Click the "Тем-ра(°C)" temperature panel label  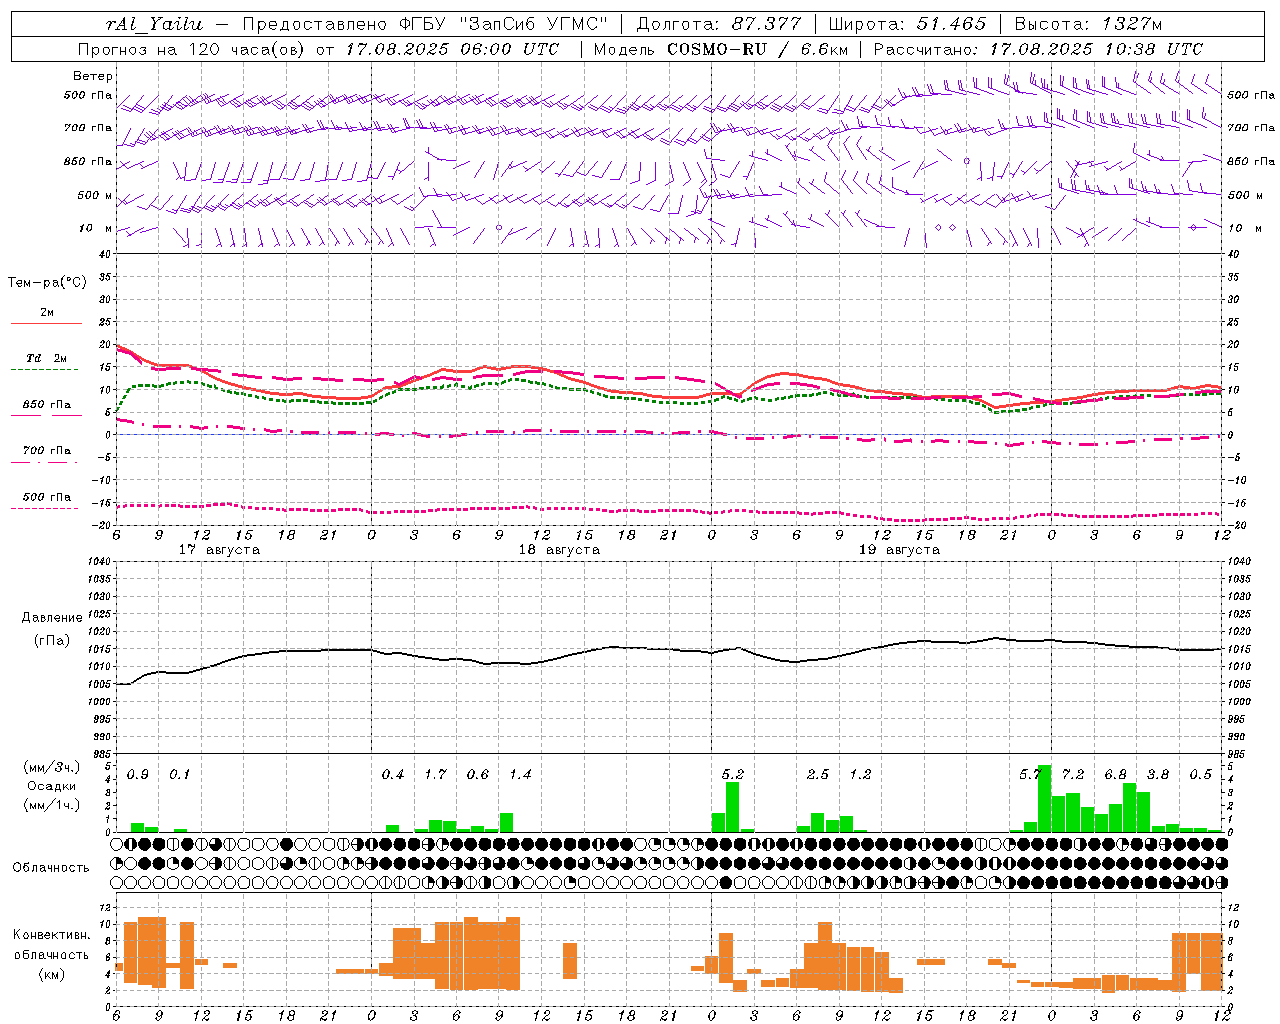[47, 283]
